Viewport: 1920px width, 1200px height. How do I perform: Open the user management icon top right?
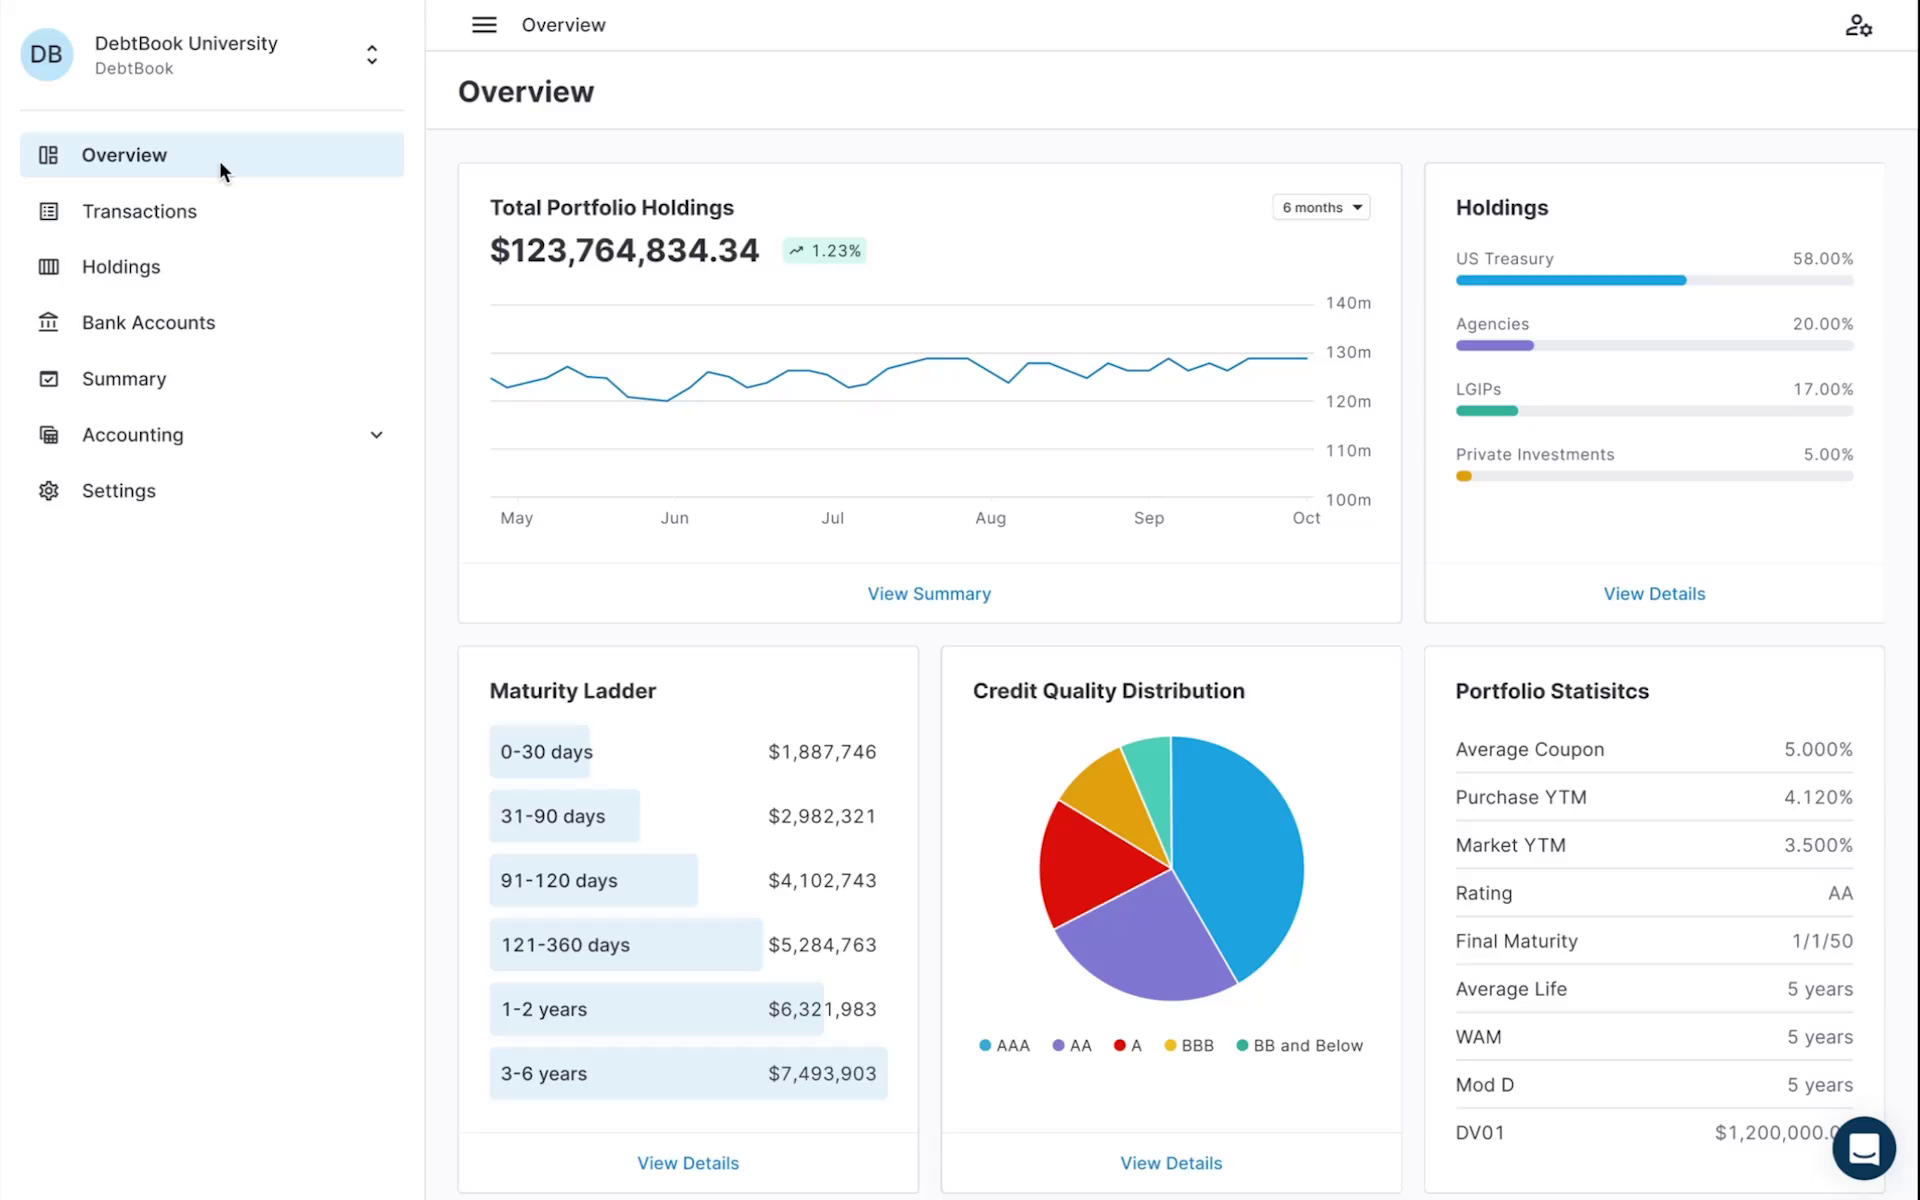1858,25
